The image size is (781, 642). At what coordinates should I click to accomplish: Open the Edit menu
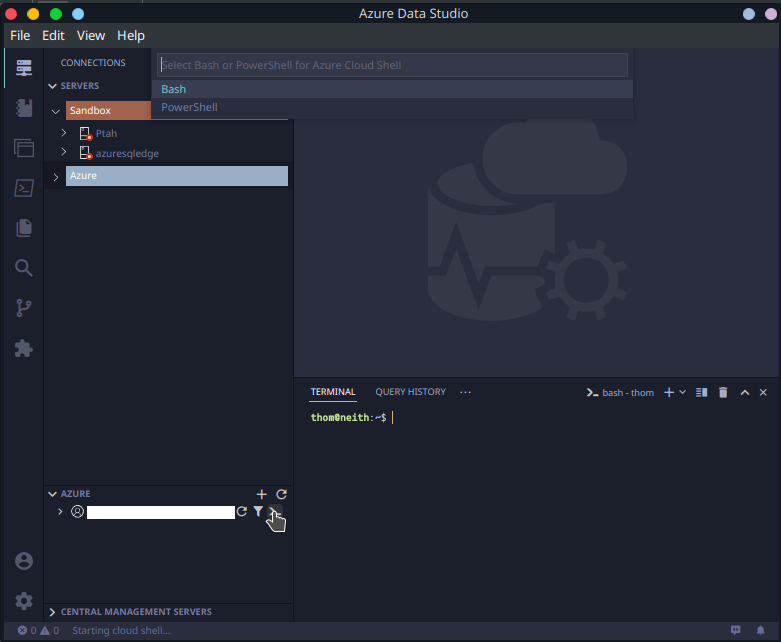53,35
